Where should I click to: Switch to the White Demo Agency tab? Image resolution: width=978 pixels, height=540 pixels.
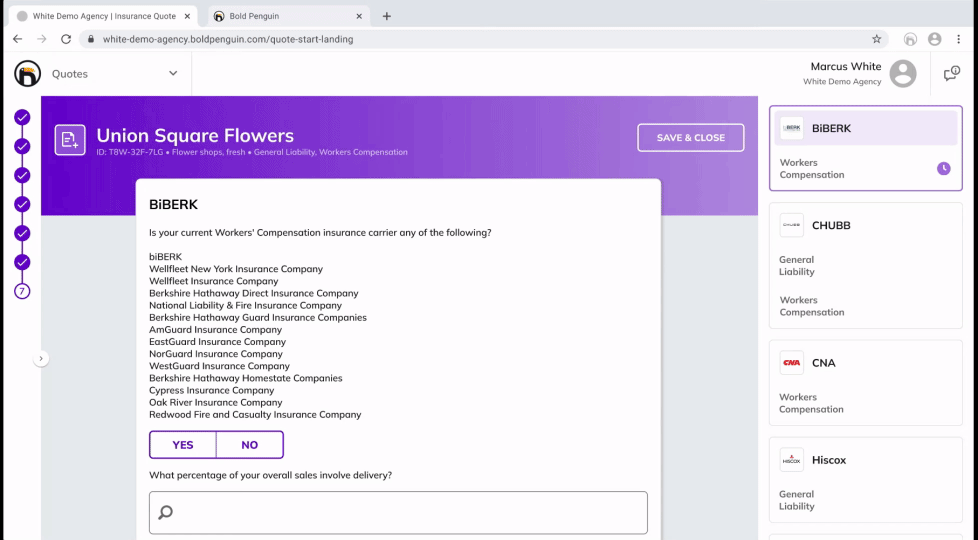tap(103, 16)
